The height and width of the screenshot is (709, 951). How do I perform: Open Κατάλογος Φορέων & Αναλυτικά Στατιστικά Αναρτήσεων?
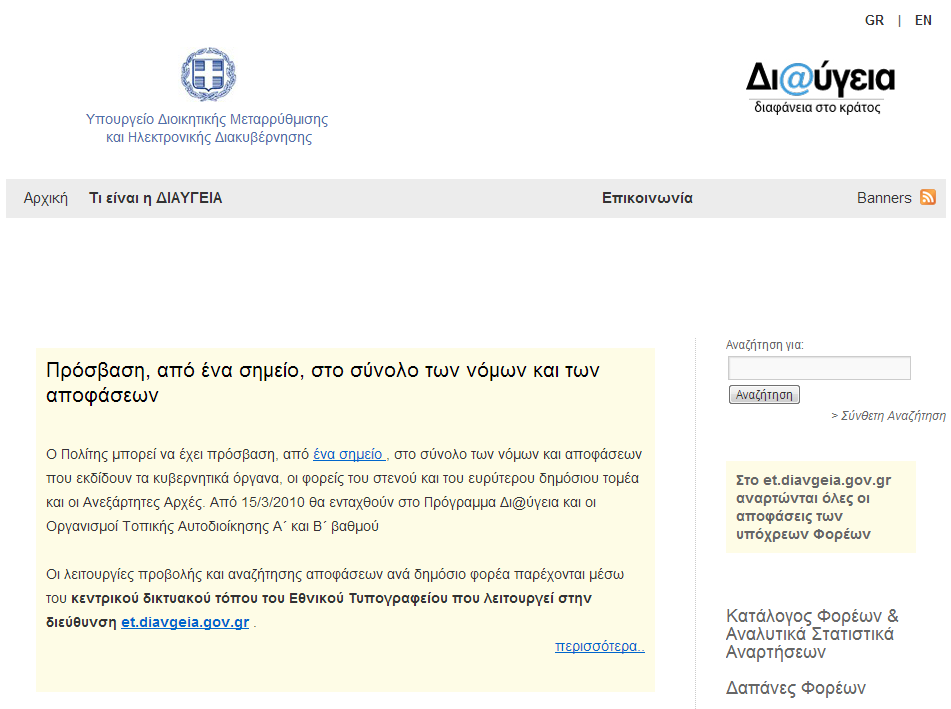(x=811, y=634)
